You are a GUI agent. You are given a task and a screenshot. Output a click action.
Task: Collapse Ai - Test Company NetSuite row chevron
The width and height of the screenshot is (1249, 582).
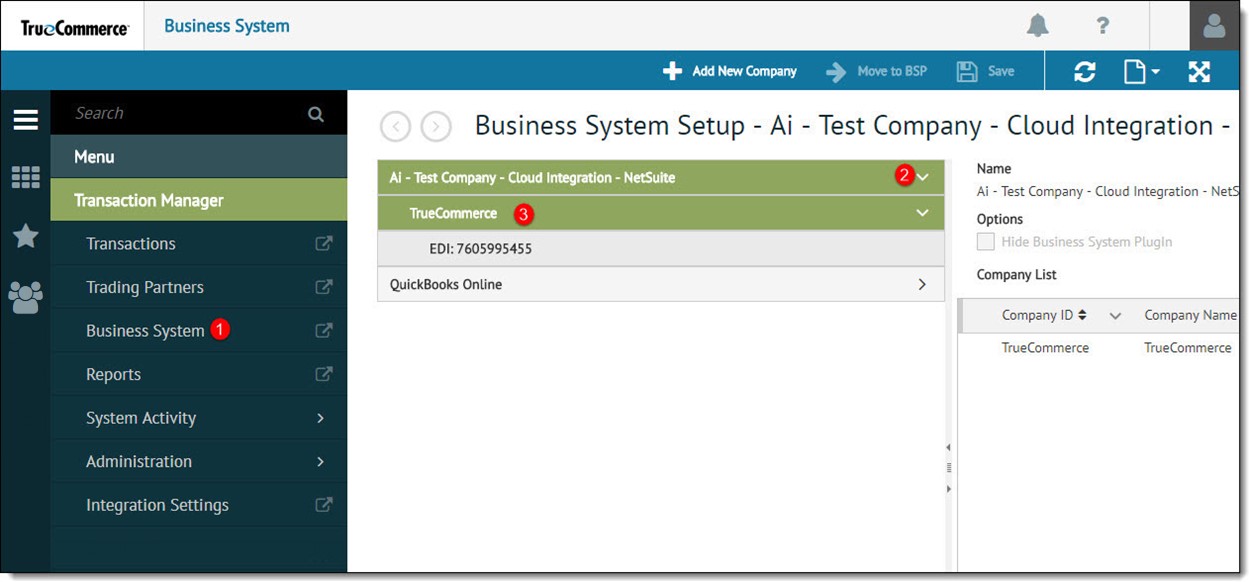923,177
